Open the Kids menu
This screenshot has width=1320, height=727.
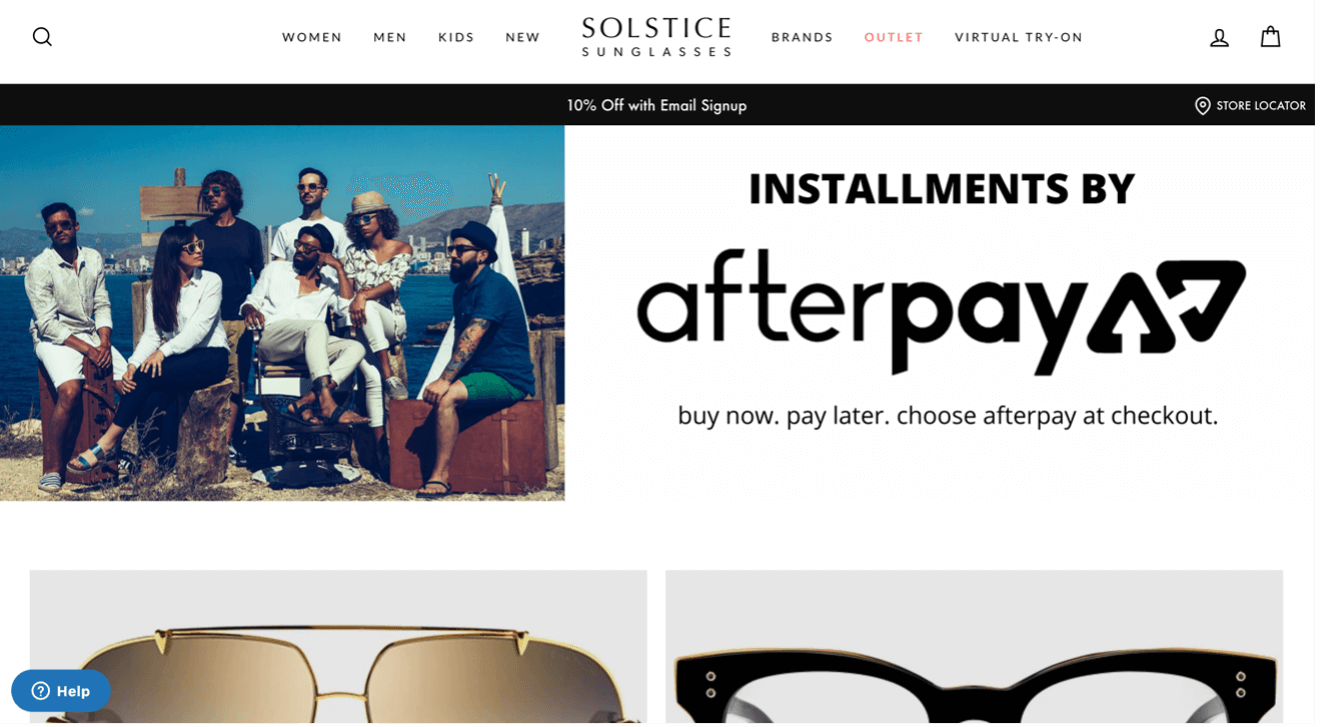tap(456, 37)
